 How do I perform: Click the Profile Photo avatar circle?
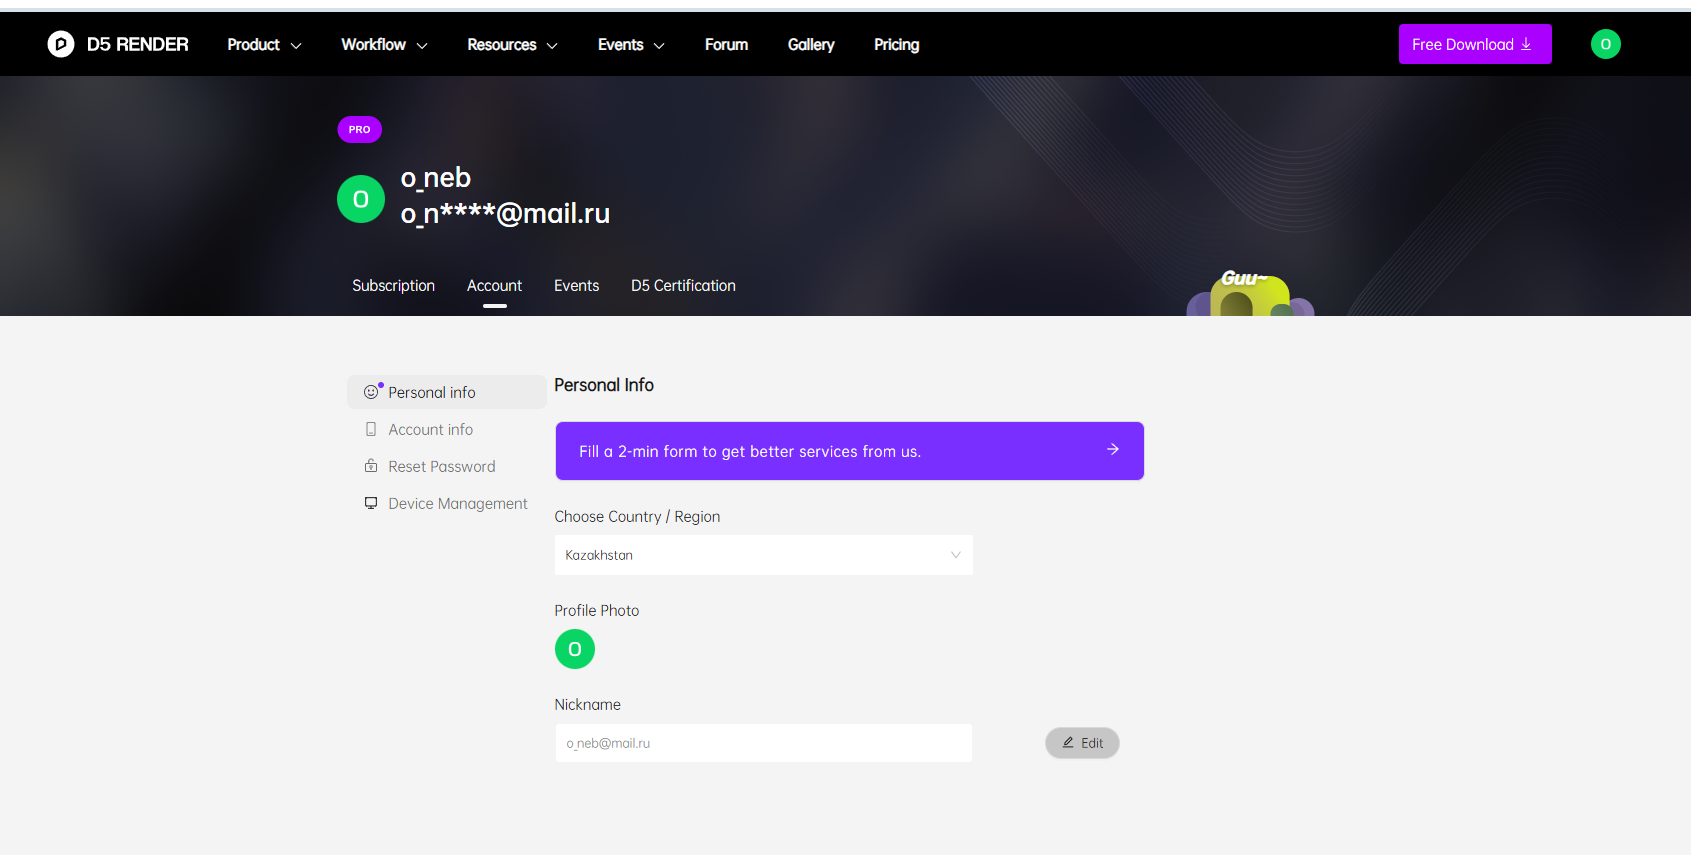(575, 649)
